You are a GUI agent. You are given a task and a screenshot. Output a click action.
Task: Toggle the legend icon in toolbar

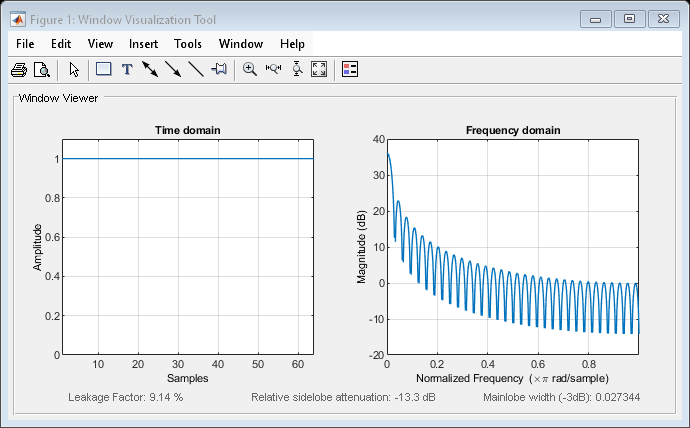[350, 70]
